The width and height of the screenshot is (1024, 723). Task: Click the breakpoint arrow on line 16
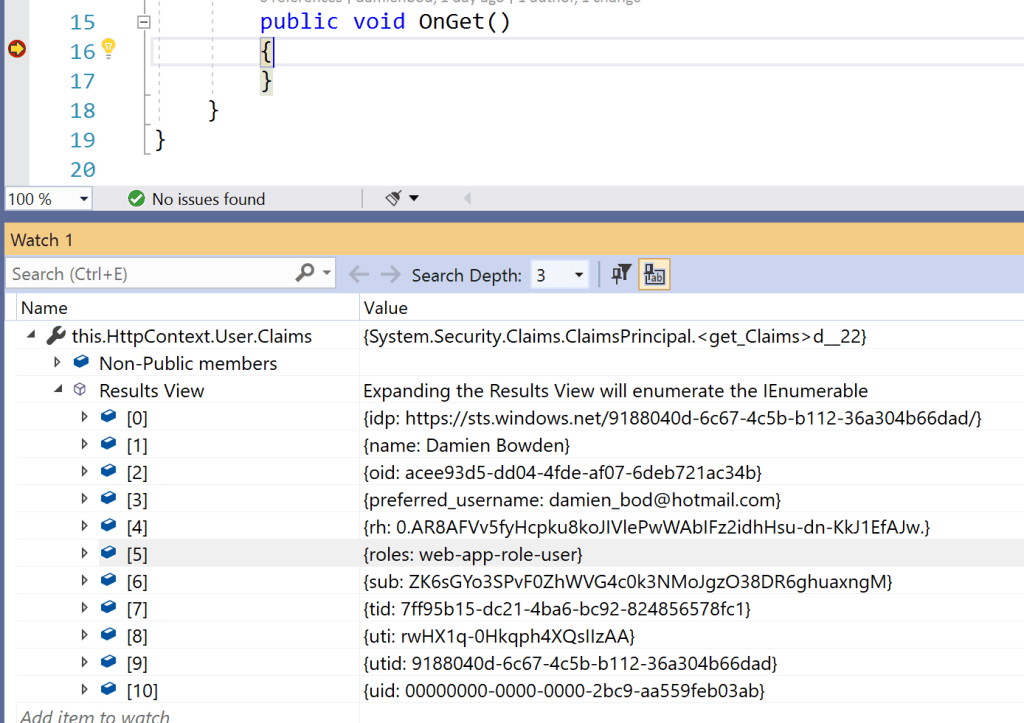[17, 49]
